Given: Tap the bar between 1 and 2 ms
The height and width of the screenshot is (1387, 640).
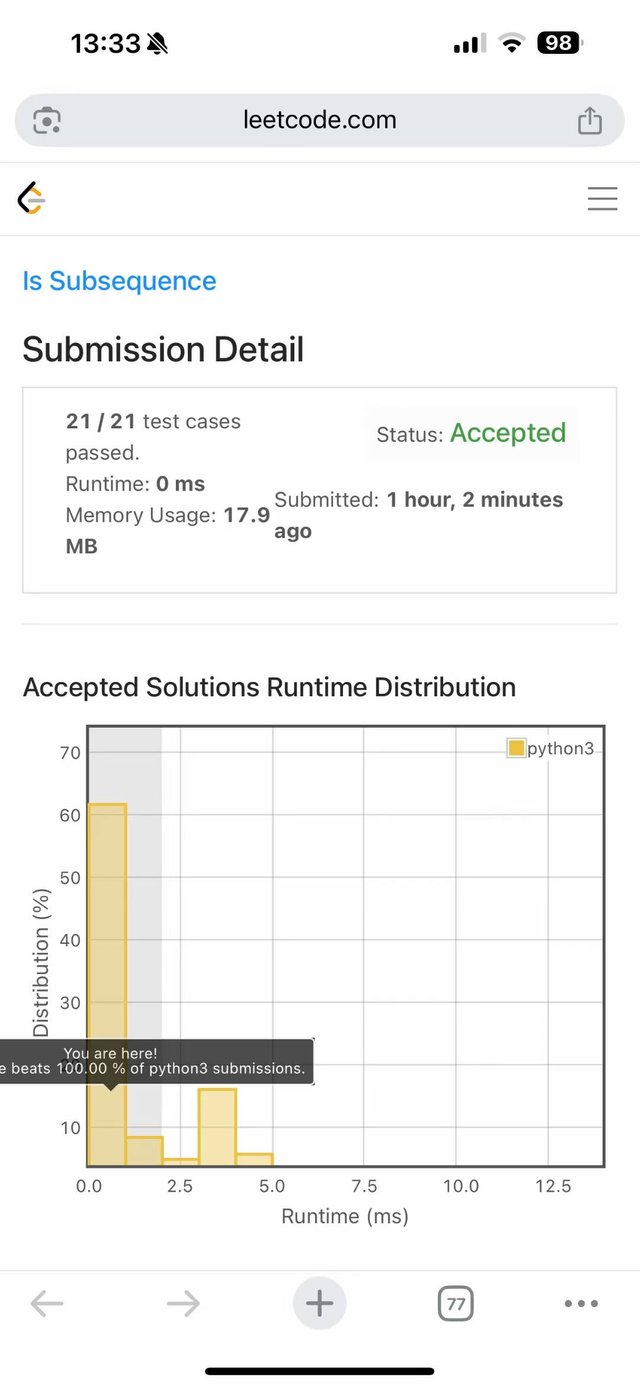Looking at the screenshot, I should (x=144, y=1151).
